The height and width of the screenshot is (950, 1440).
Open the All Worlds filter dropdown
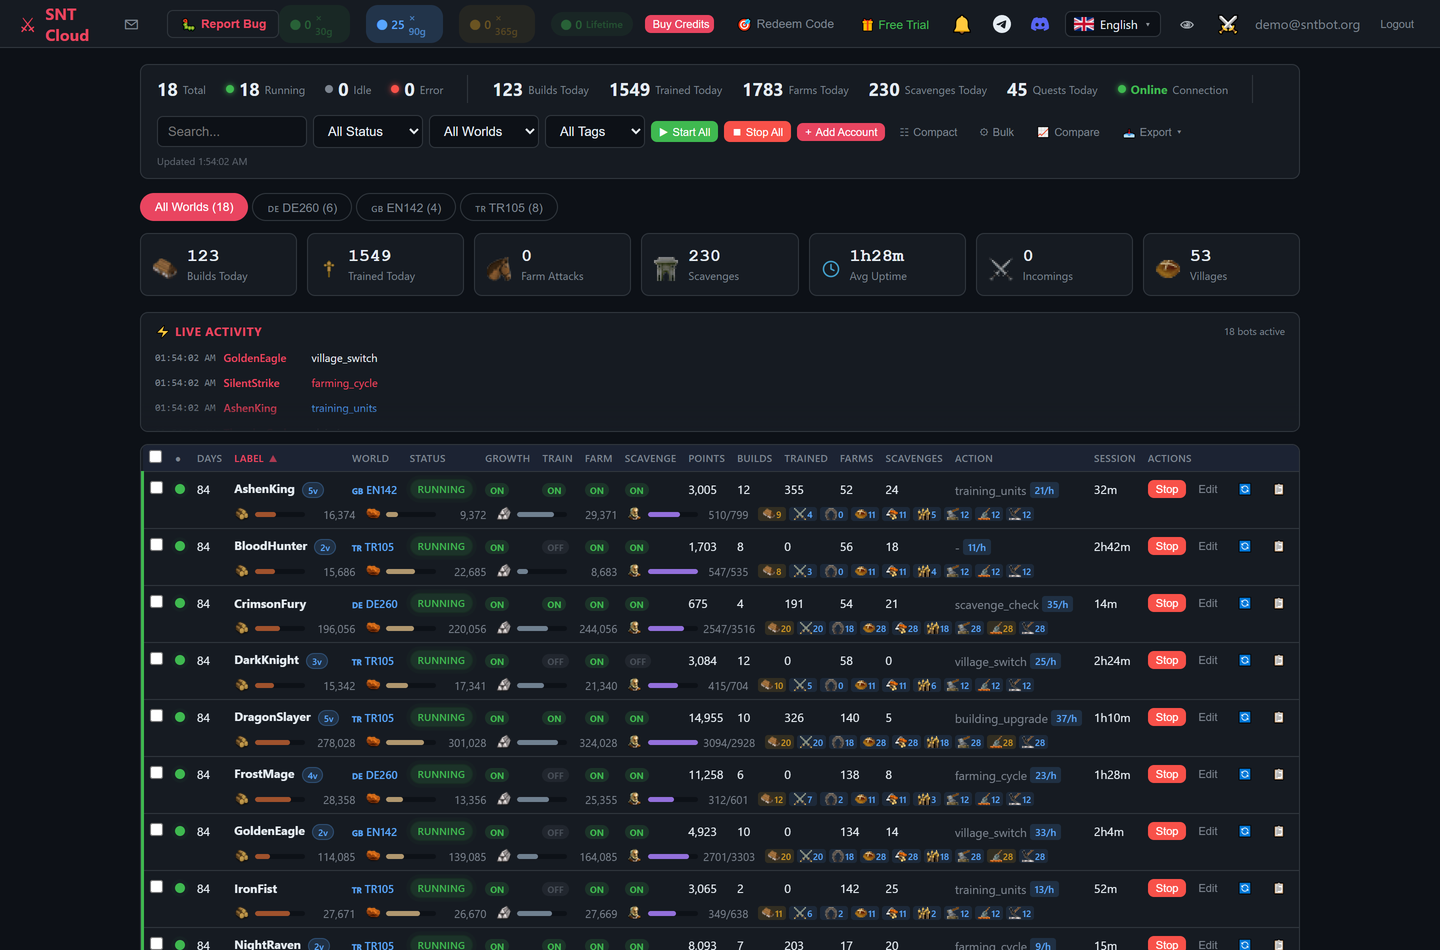click(484, 131)
